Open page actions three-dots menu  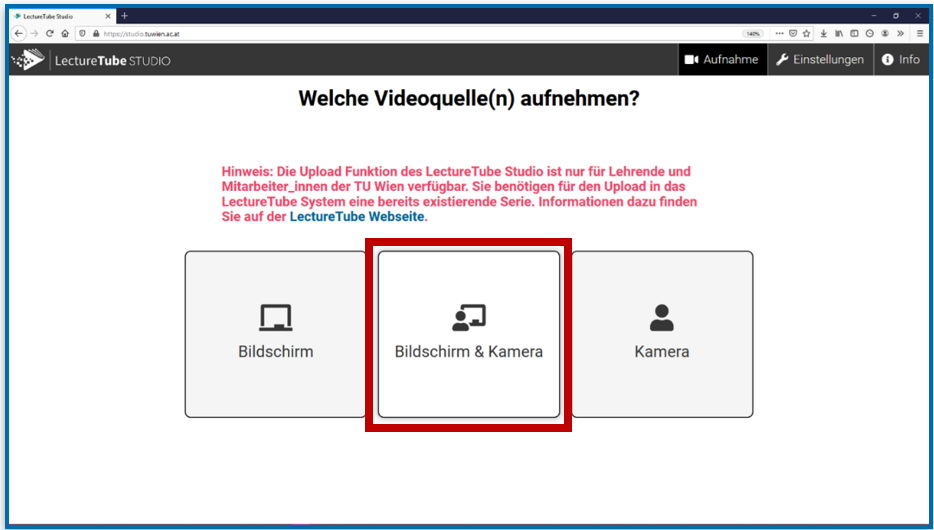(x=779, y=34)
